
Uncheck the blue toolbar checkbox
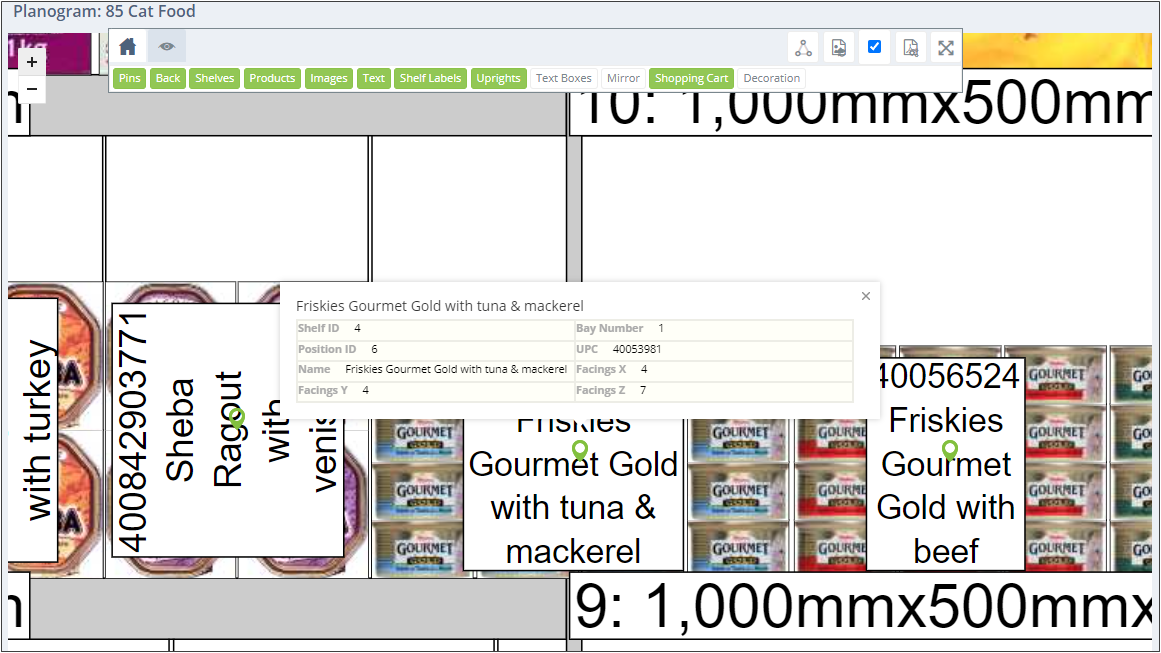[x=874, y=47]
